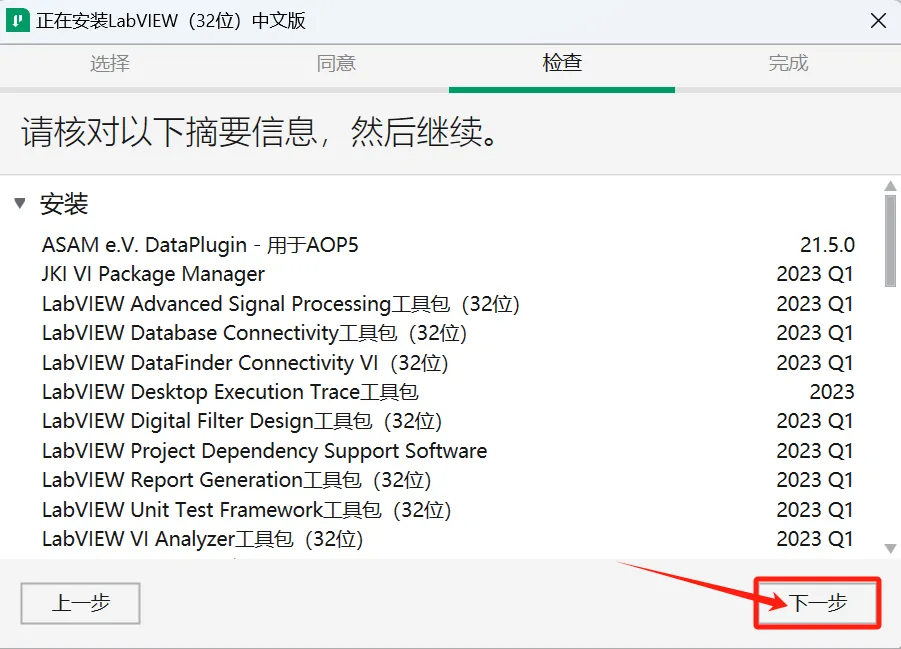
Task: Click 2023 Q1 version of VI Analyzer工具包
Action: [815, 539]
